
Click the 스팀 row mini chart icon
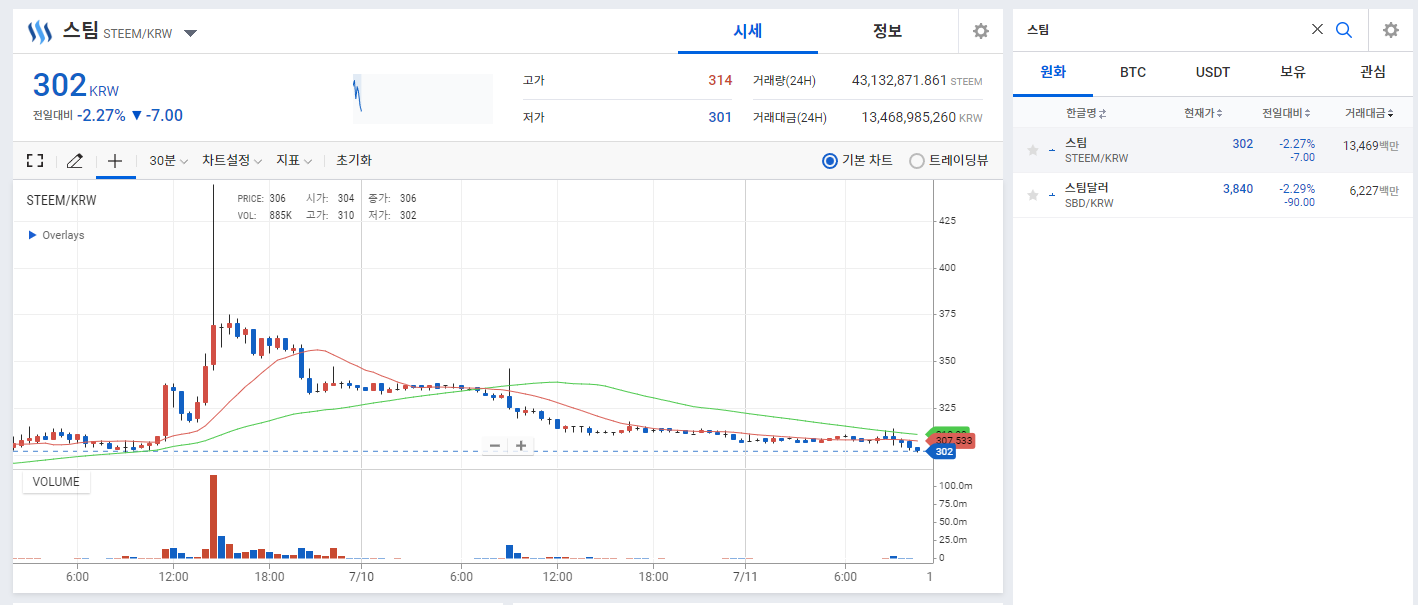coord(1052,150)
